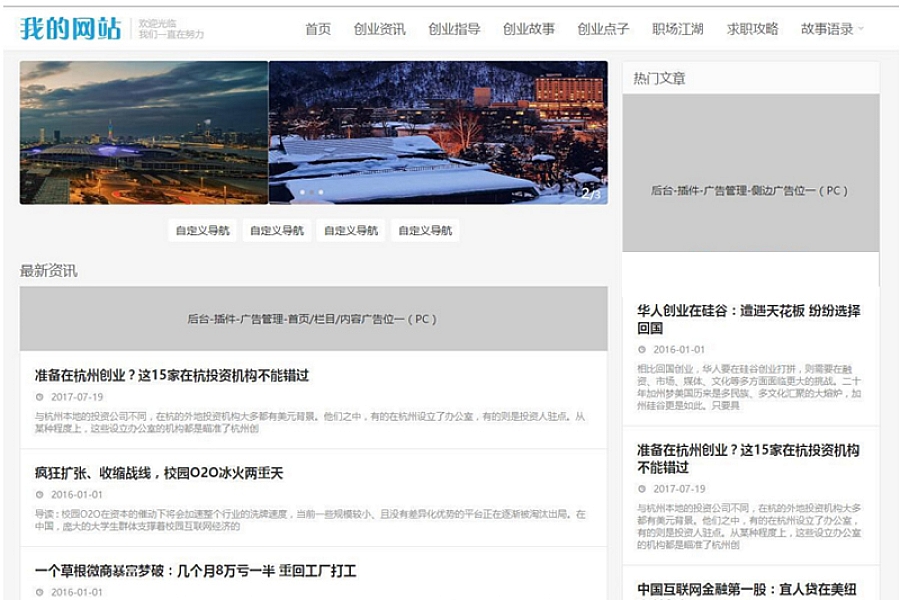This screenshot has width=900, height=600.
Task: Click clock icon beside 2017-07-19 in 最新资讯 list
Action: click(x=39, y=397)
